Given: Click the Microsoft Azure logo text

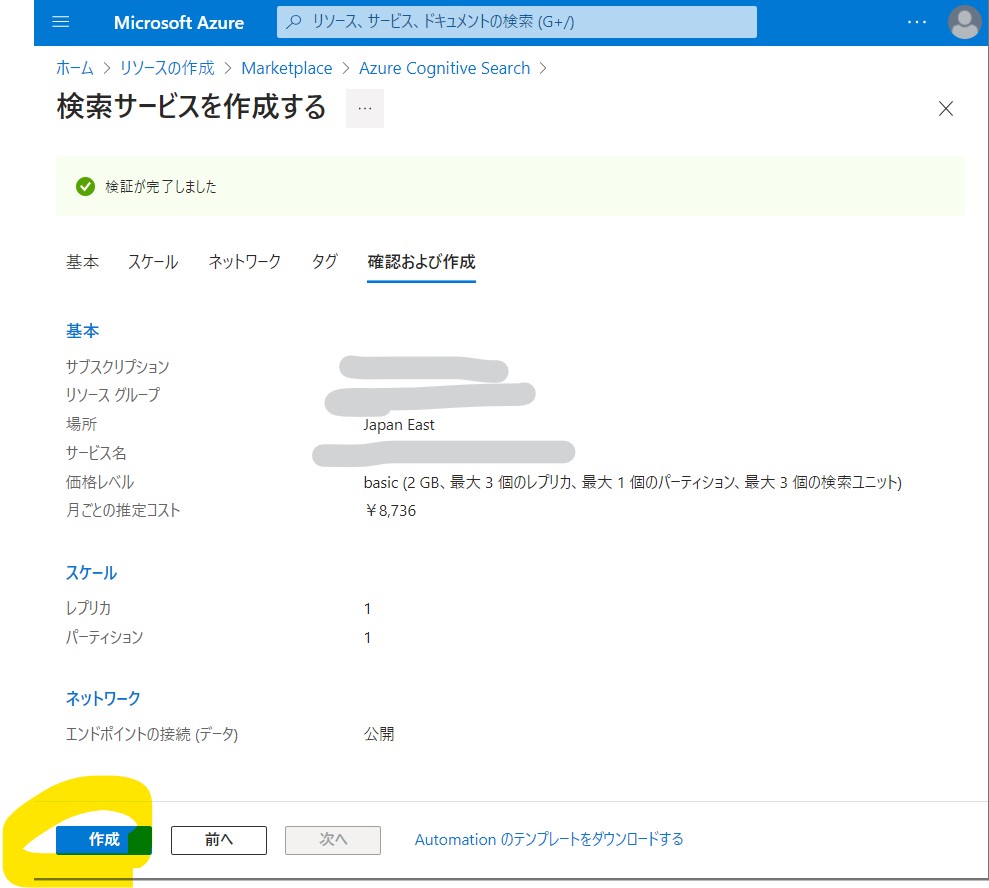Looking at the screenshot, I should (178, 23).
